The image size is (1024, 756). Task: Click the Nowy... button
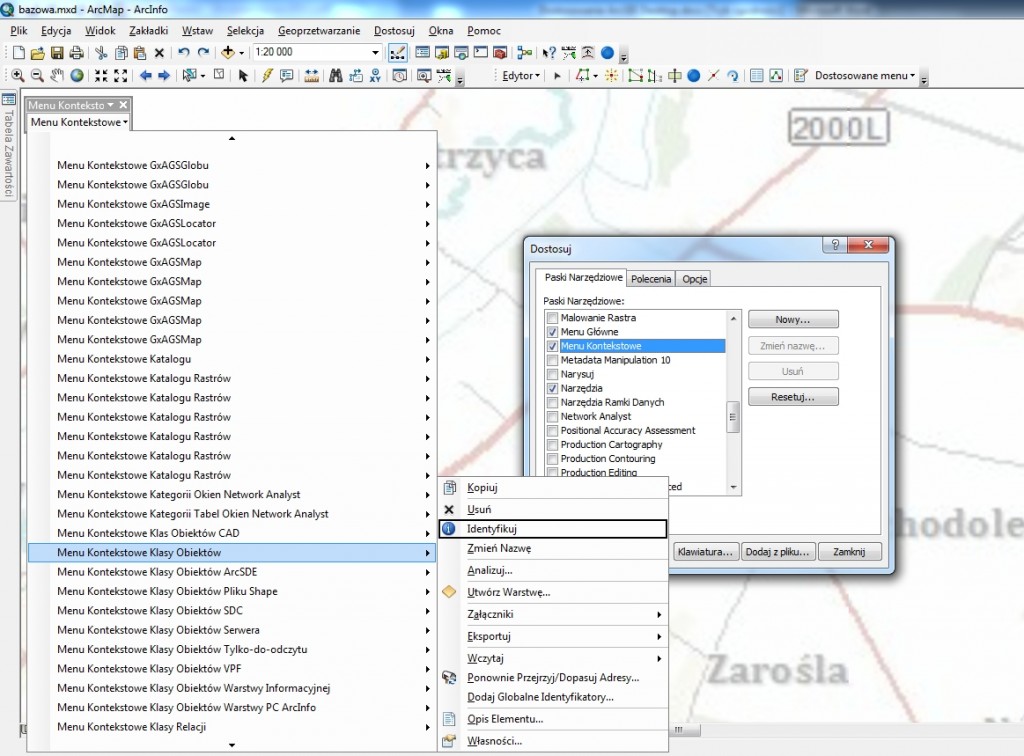(793, 320)
